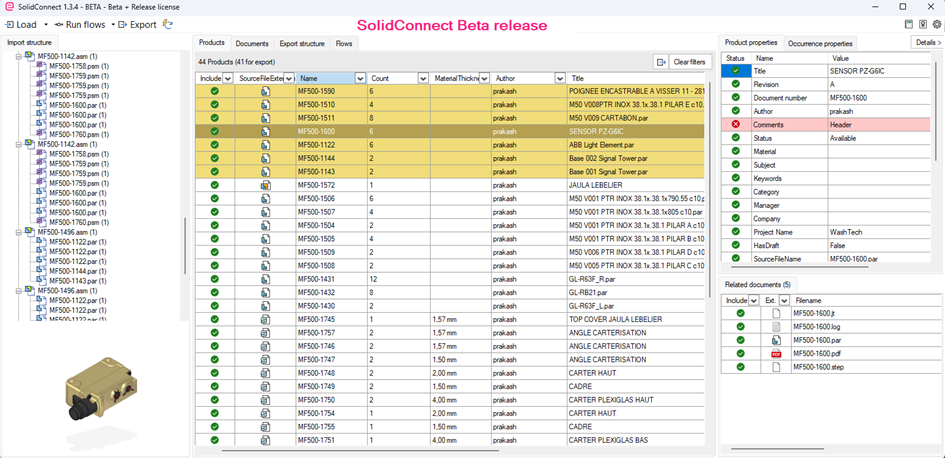Screen dimensions: 945x458
Task: Click the window layout icon in top-right toolbar
Action: coord(909,24)
